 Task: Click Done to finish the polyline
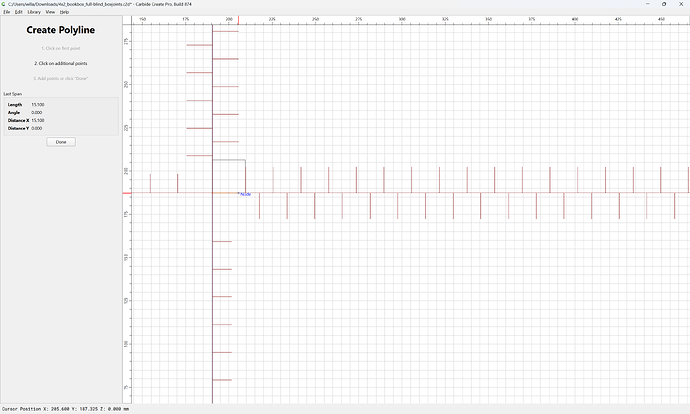point(61,142)
